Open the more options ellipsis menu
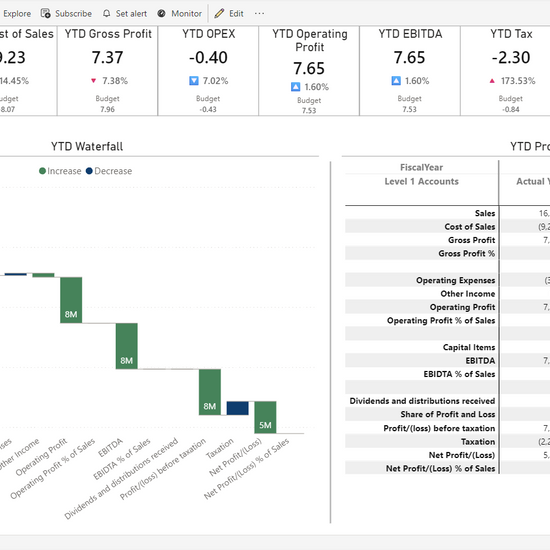This screenshot has height=550, width=550. [x=260, y=13]
